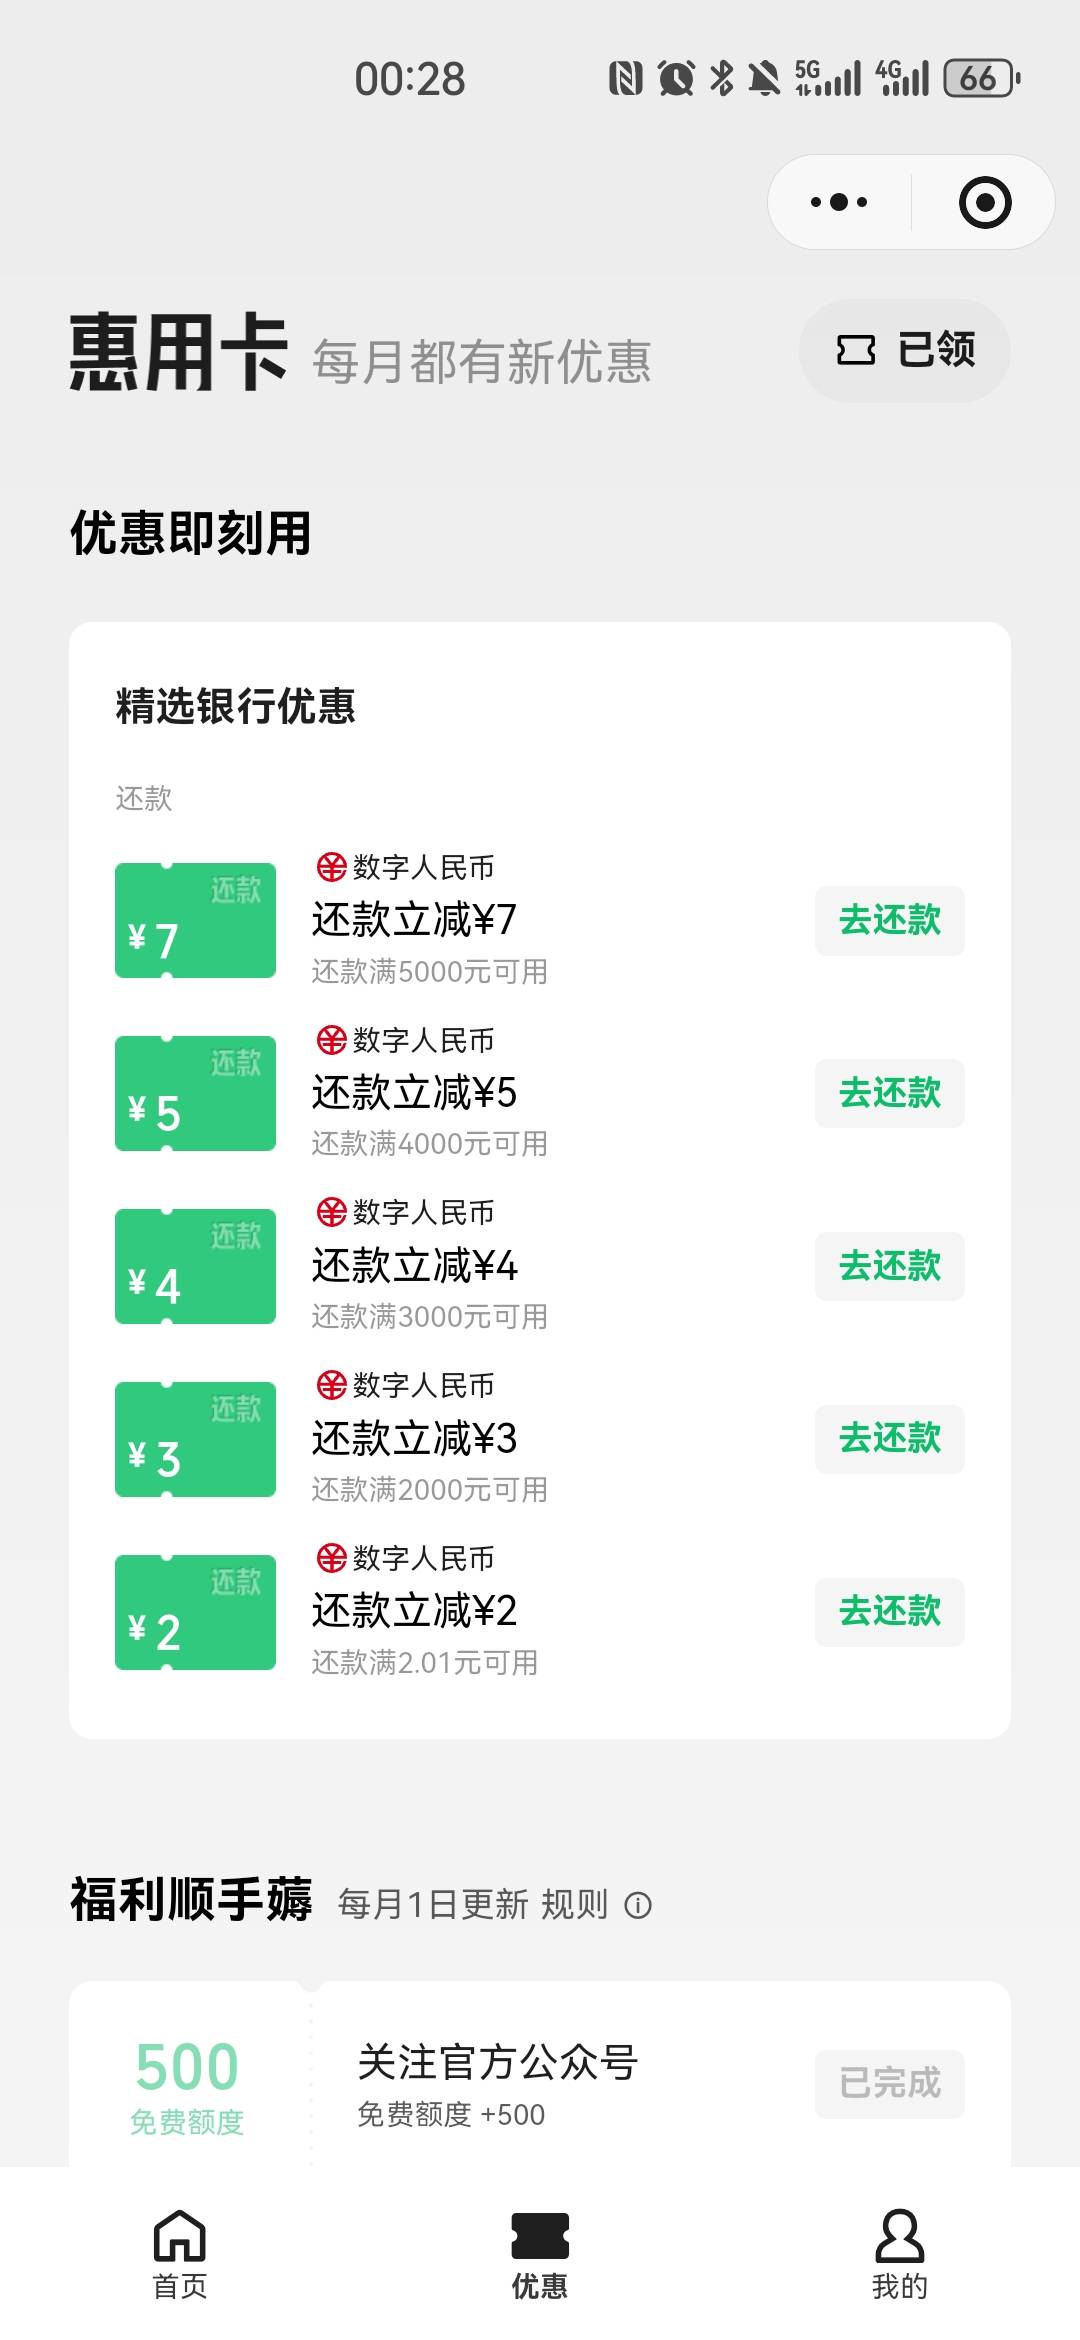This screenshot has width=1080, height=2340.
Task: Tap the ¥4 repayment coupon ticket
Action: tap(195, 1266)
